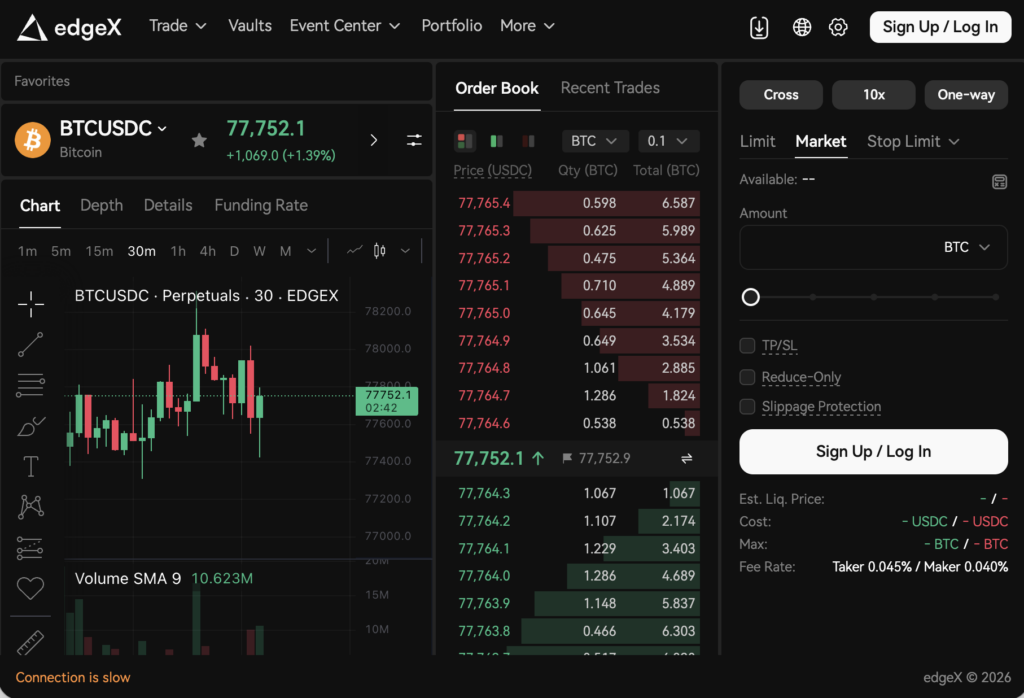The height and width of the screenshot is (698, 1024).
Task: Open the Event Center dropdown
Action: point(345,26)
